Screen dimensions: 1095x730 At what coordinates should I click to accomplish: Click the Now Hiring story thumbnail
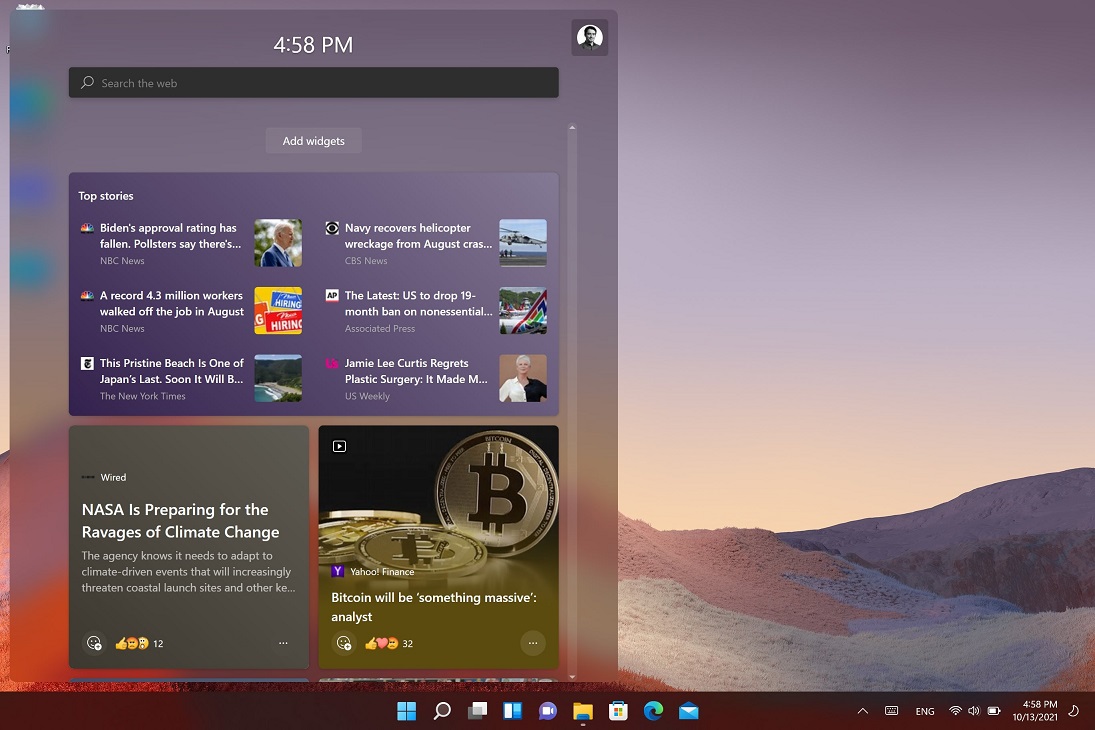278,311
